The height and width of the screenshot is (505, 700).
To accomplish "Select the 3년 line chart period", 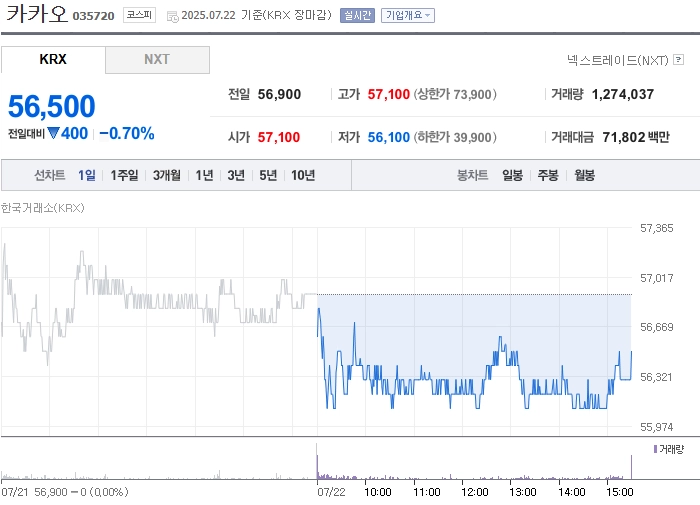I will coord(236,175).
